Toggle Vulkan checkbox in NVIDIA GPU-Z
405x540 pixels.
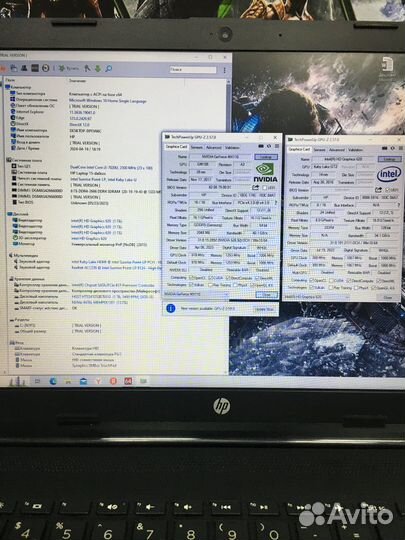191,285
